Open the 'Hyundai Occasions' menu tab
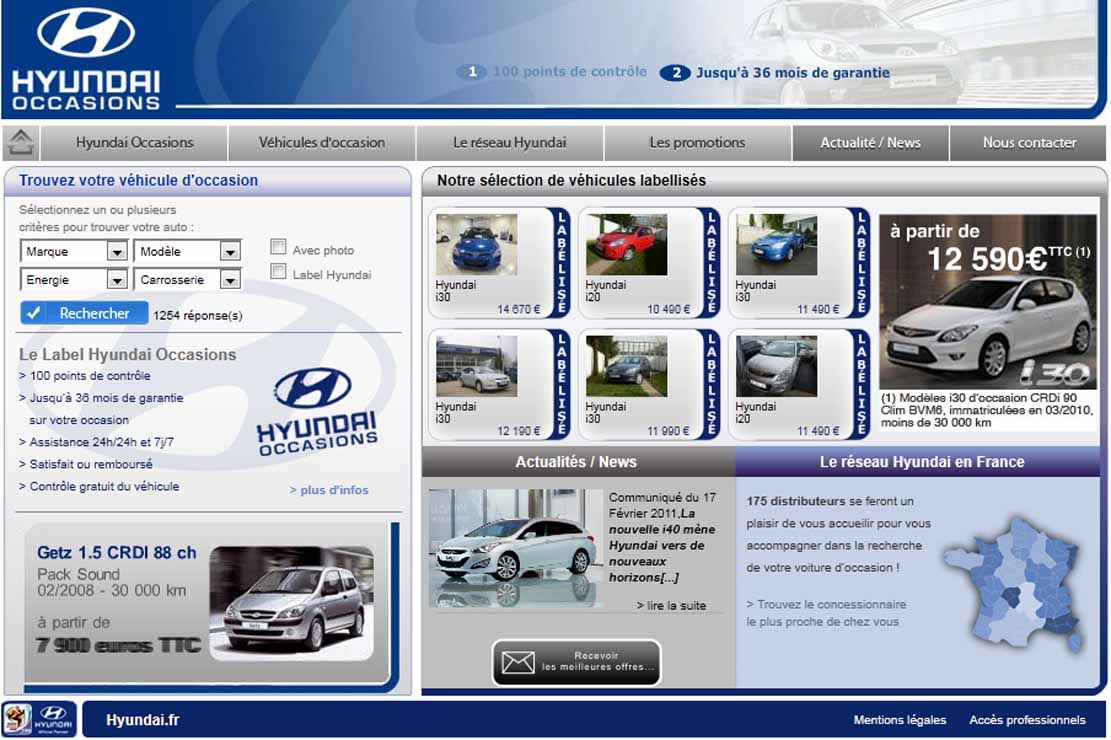The width and height of the screenshot is (1111, 740). [135, 142]
